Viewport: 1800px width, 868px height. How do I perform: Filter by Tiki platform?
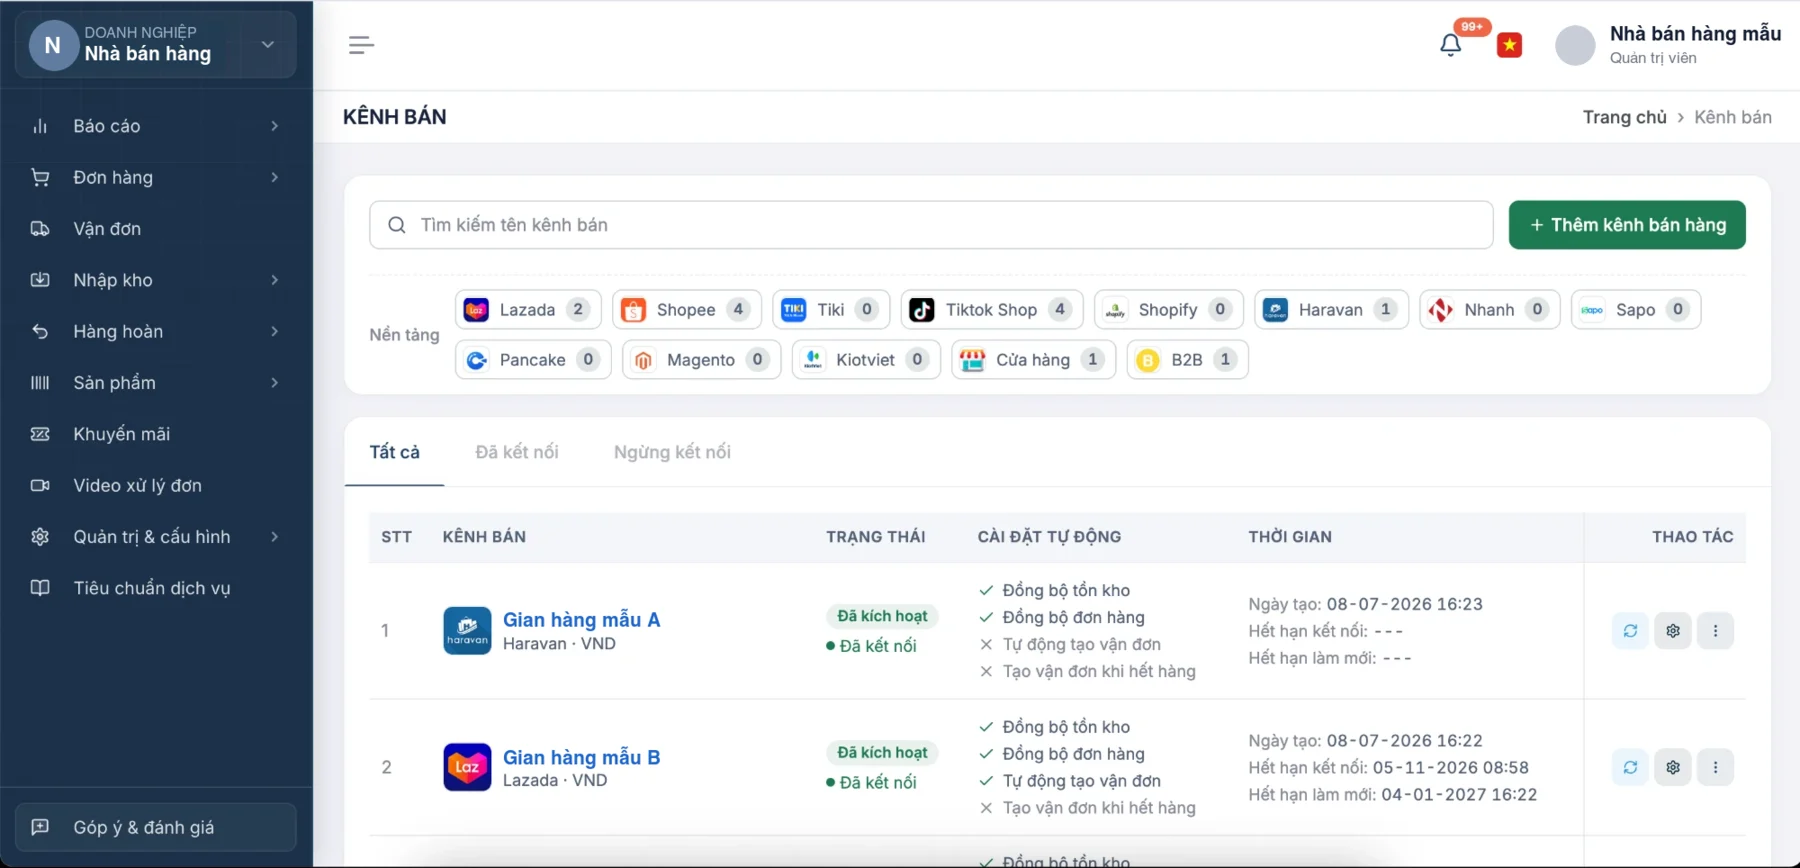[x=831, y=310]
